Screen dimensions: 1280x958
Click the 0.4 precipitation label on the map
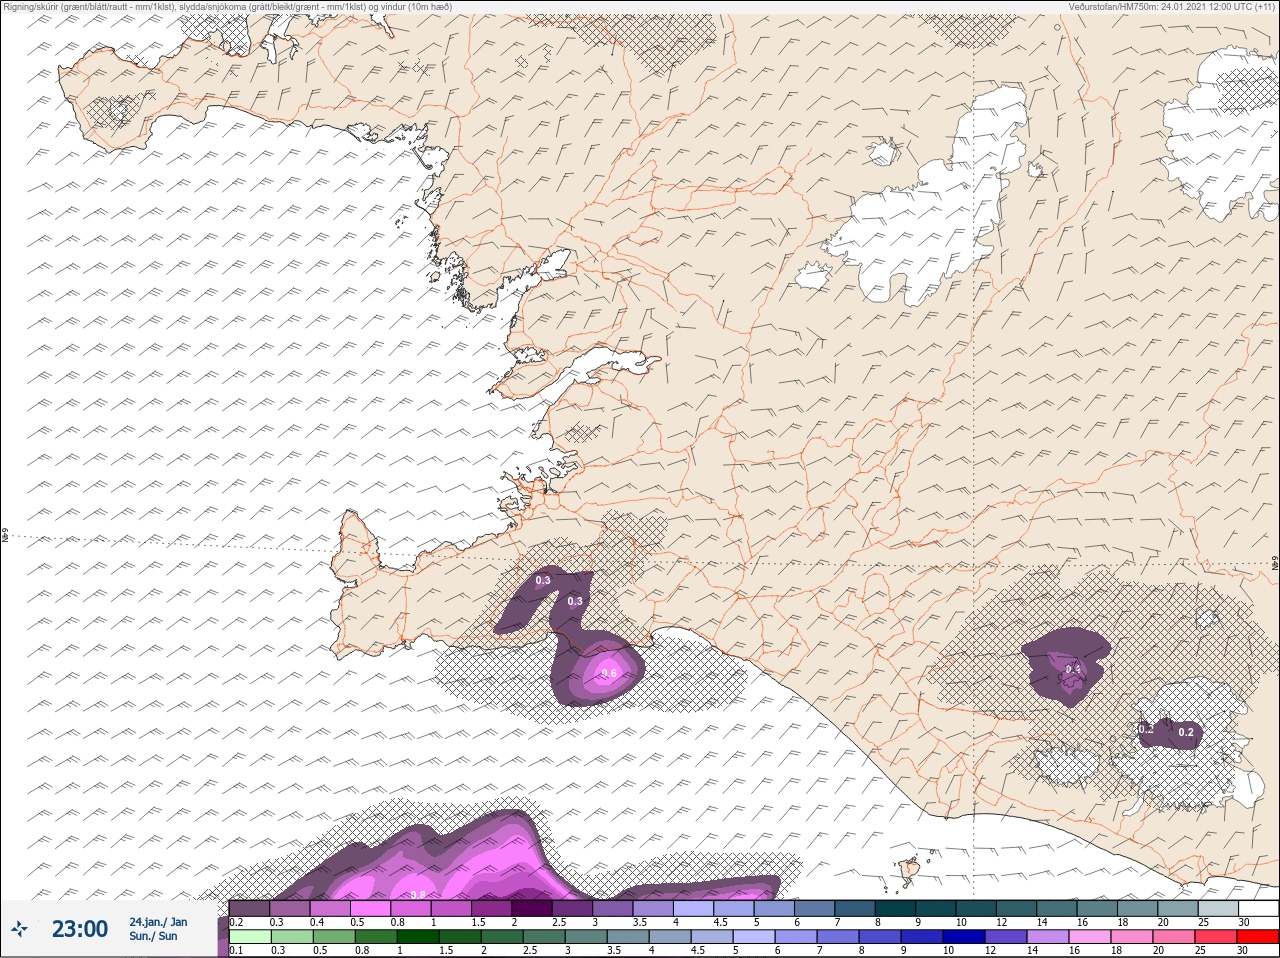[1073, 669]
